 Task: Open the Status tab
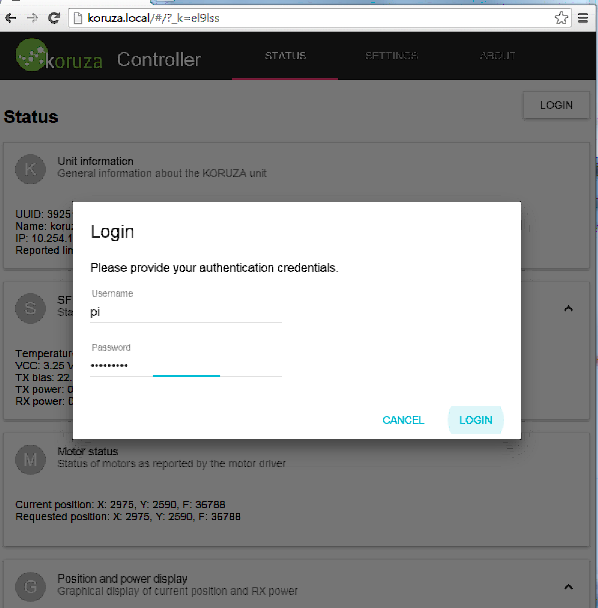tap(285, 56)
